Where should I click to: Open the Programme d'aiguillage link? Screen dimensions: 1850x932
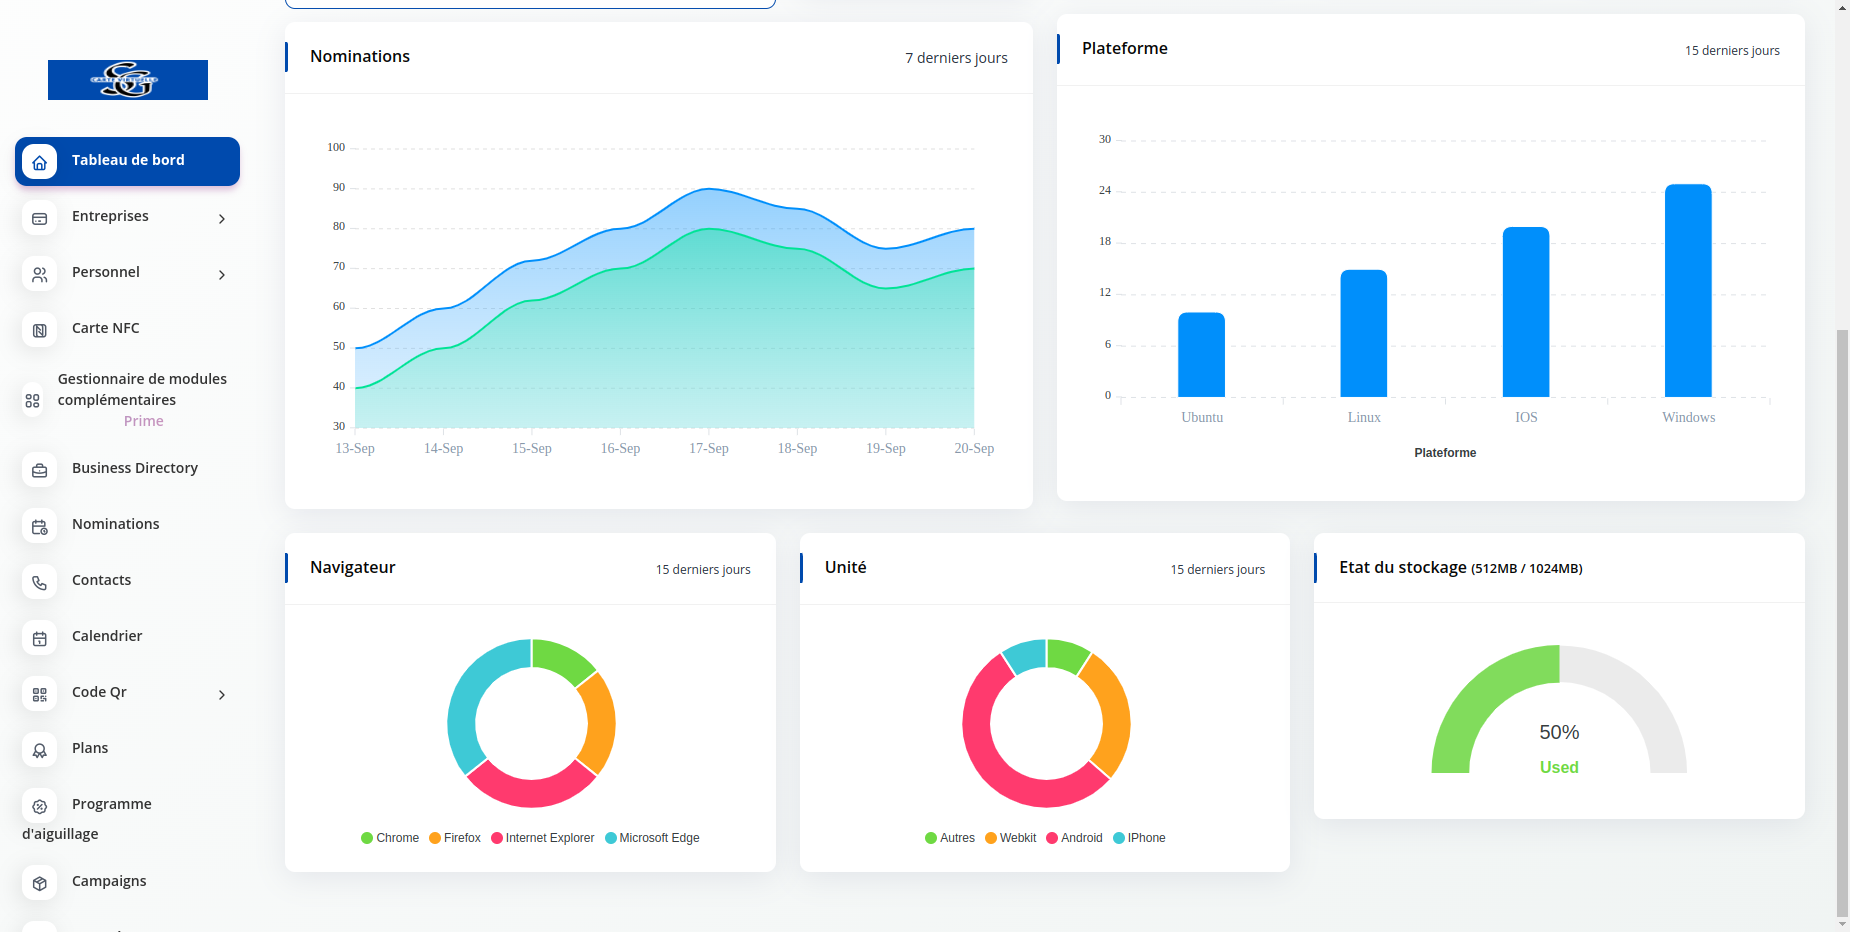(x=111, y=805)
